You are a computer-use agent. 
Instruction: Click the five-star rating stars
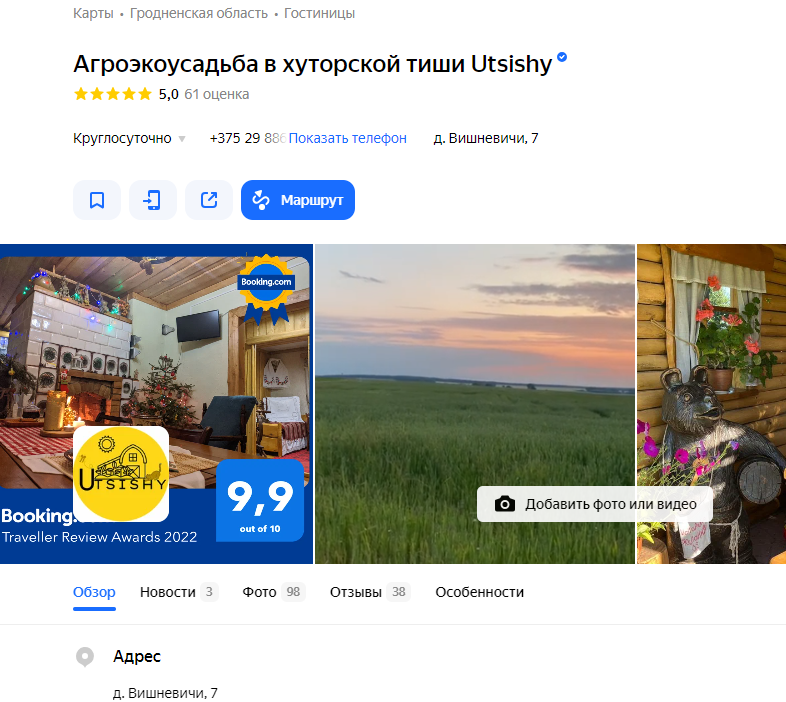(x=113, y=94)
